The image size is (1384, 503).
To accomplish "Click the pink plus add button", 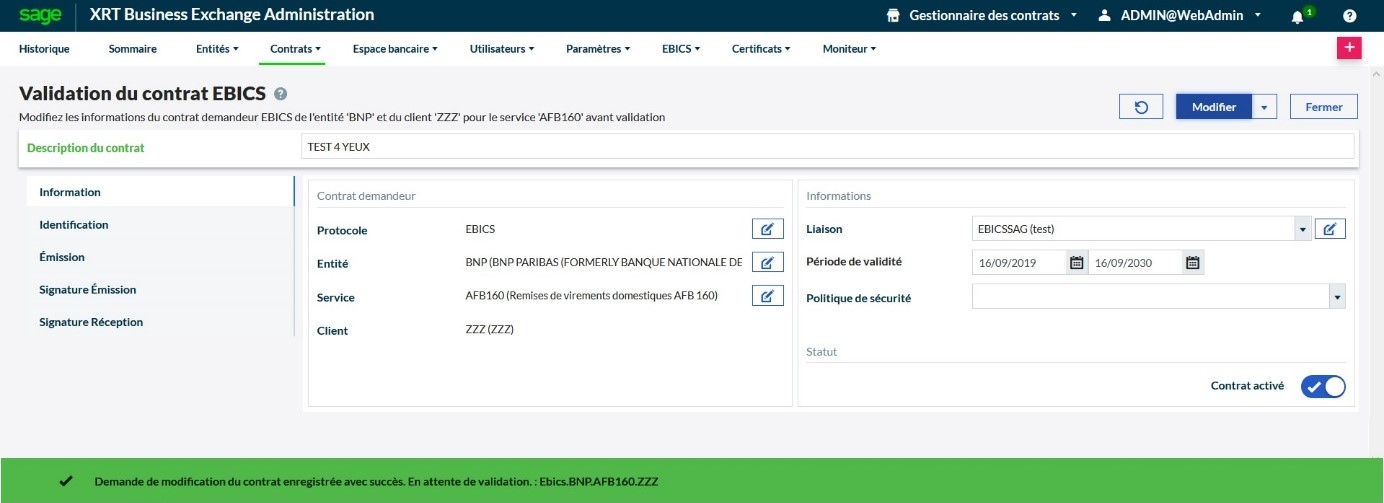I will [1349, 48].
